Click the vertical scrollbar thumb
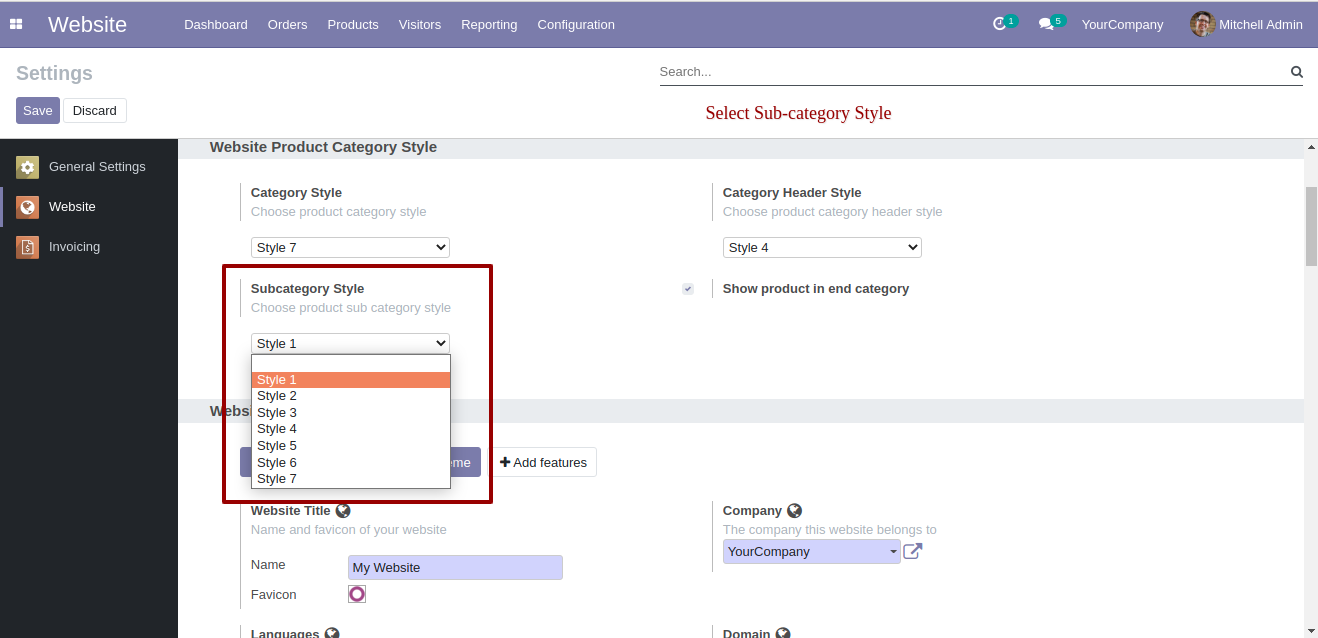This screenshot has height=638, width=1318. 1311,226
